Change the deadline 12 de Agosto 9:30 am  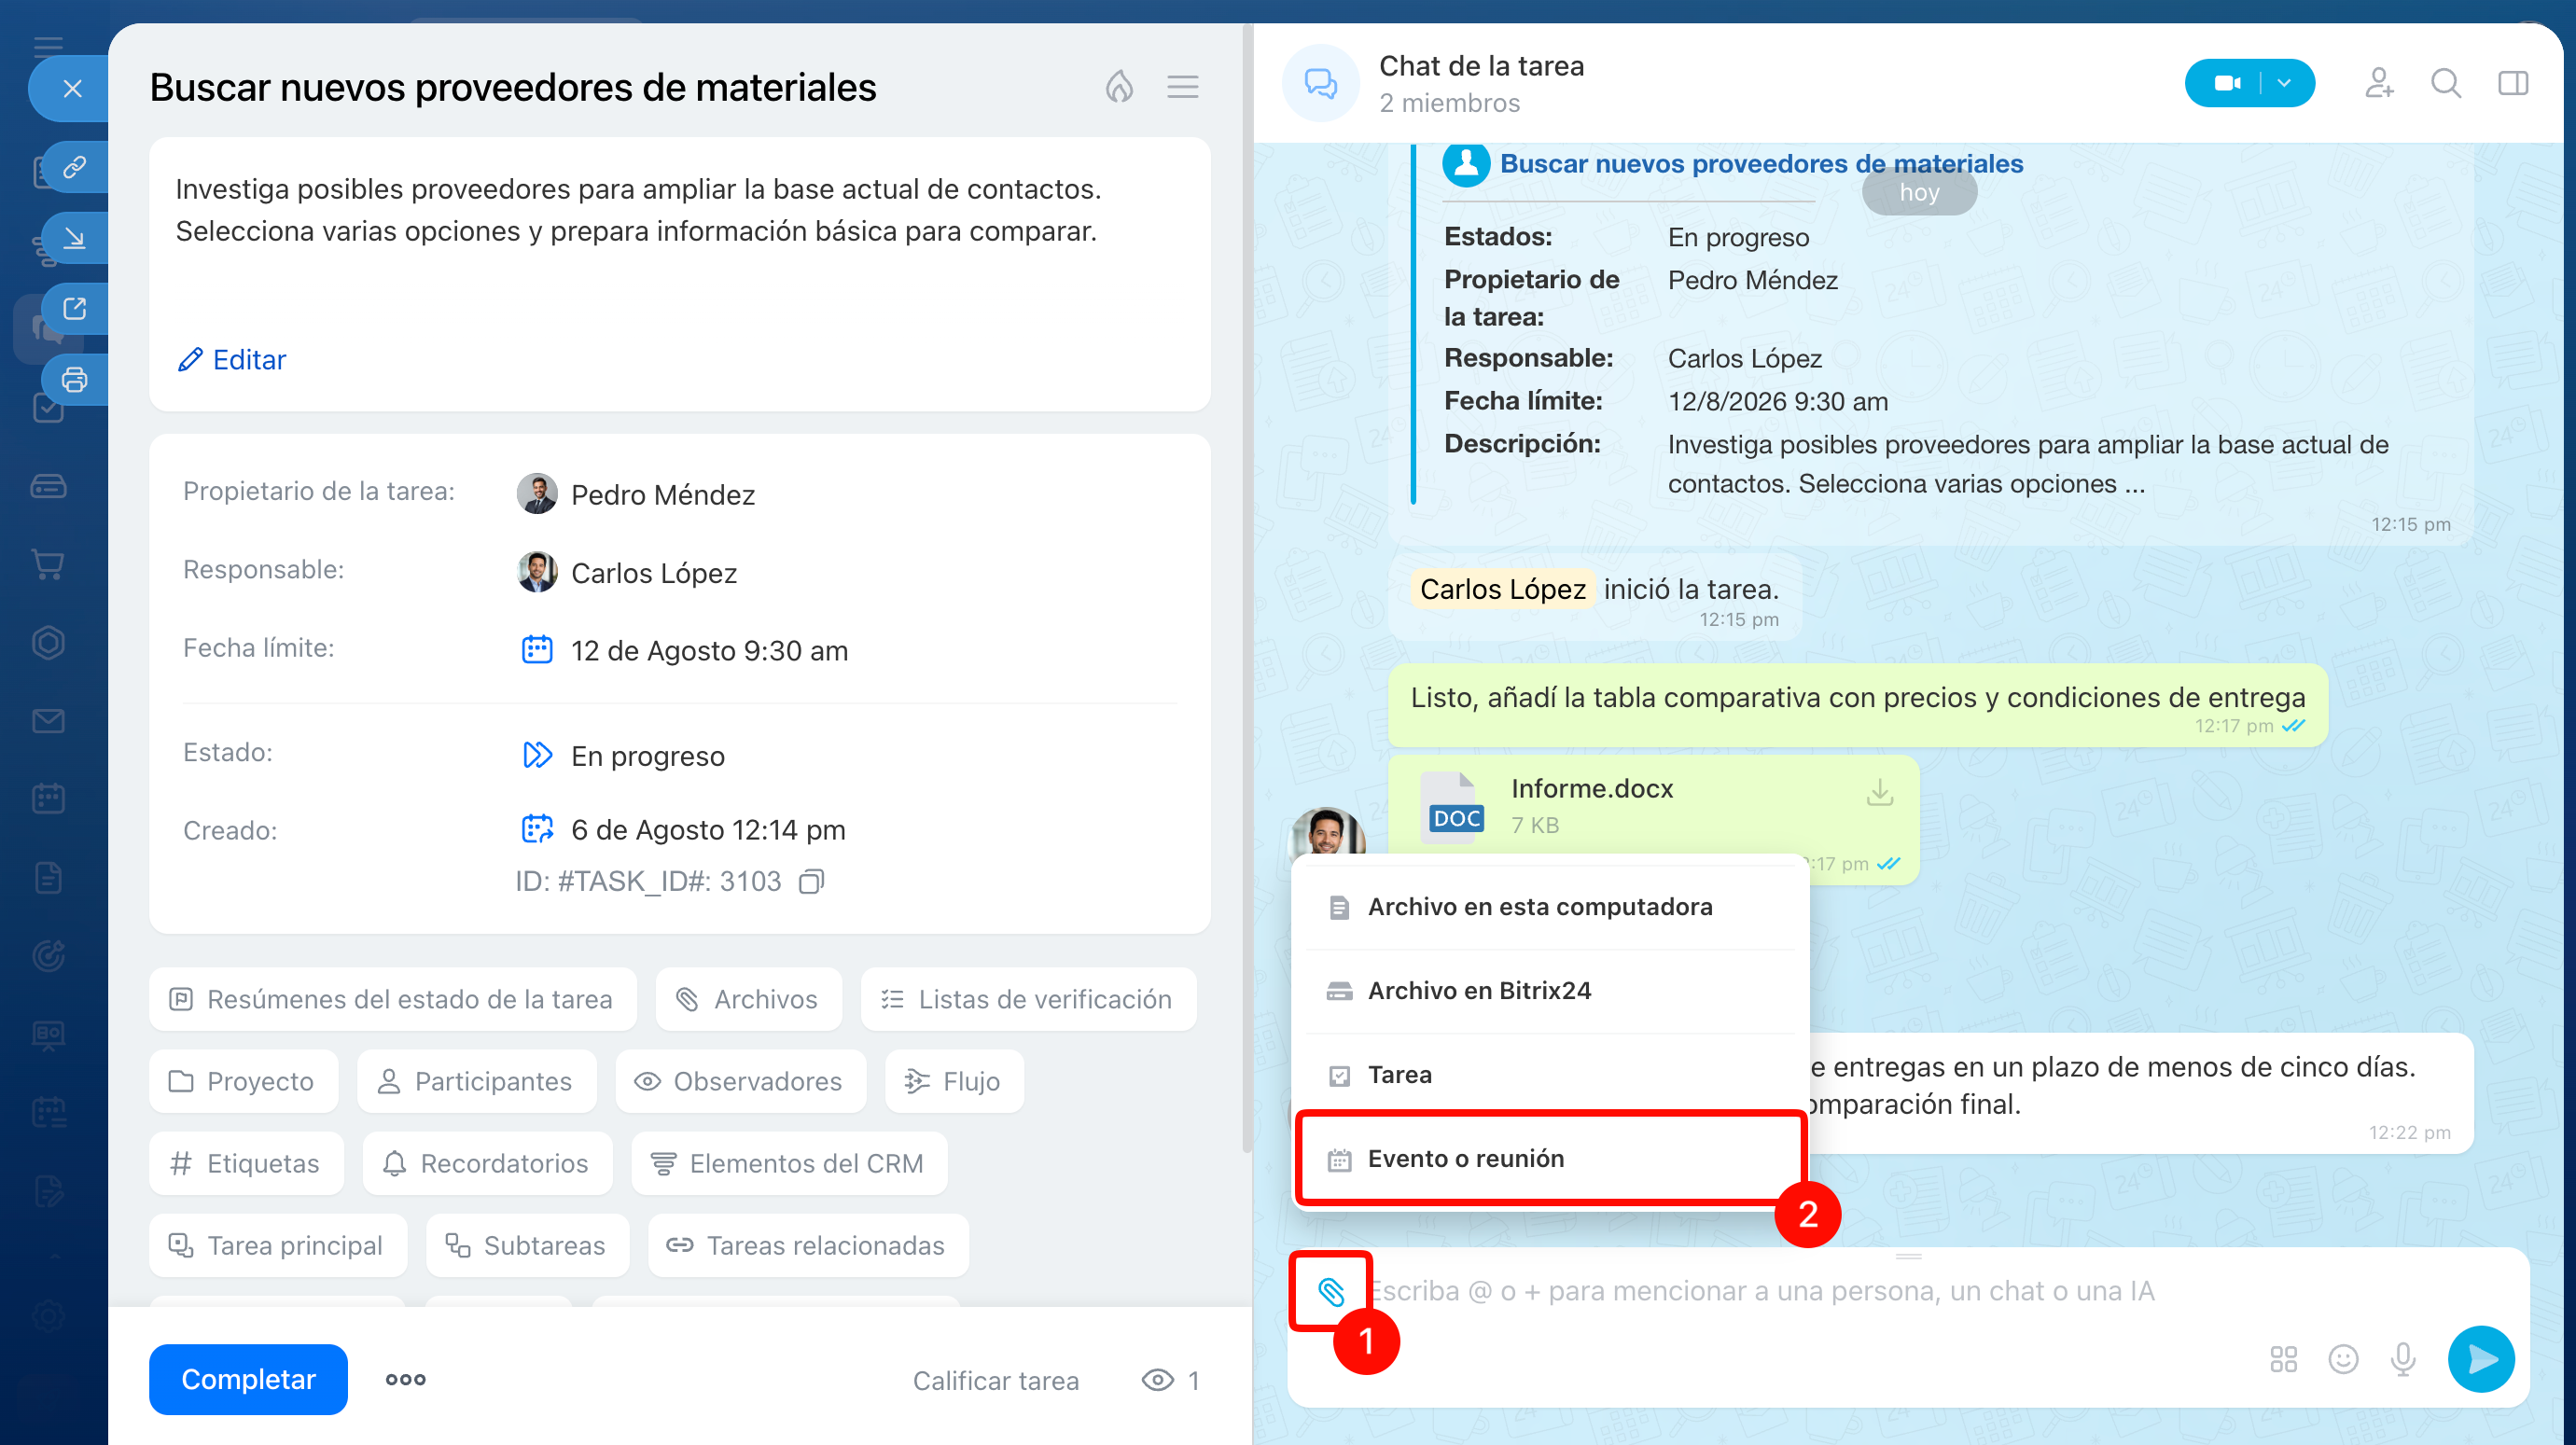tap(685, 650)
